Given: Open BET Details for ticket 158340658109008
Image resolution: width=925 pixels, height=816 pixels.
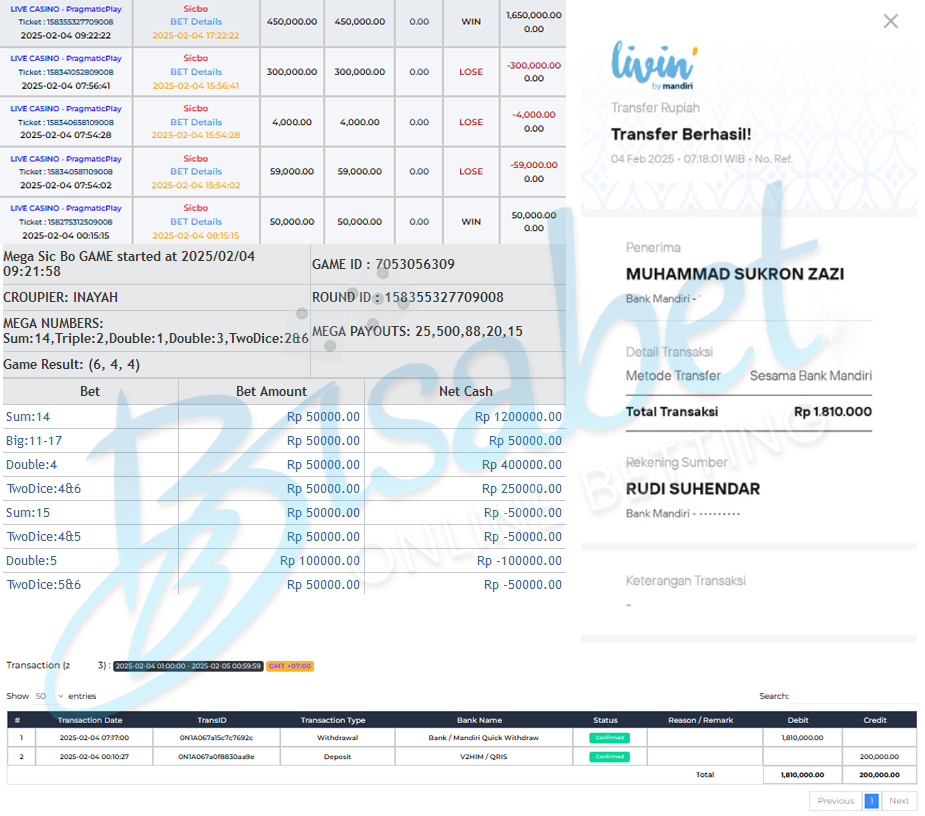Looking at the screenshot, I should (x=196, y=122).
